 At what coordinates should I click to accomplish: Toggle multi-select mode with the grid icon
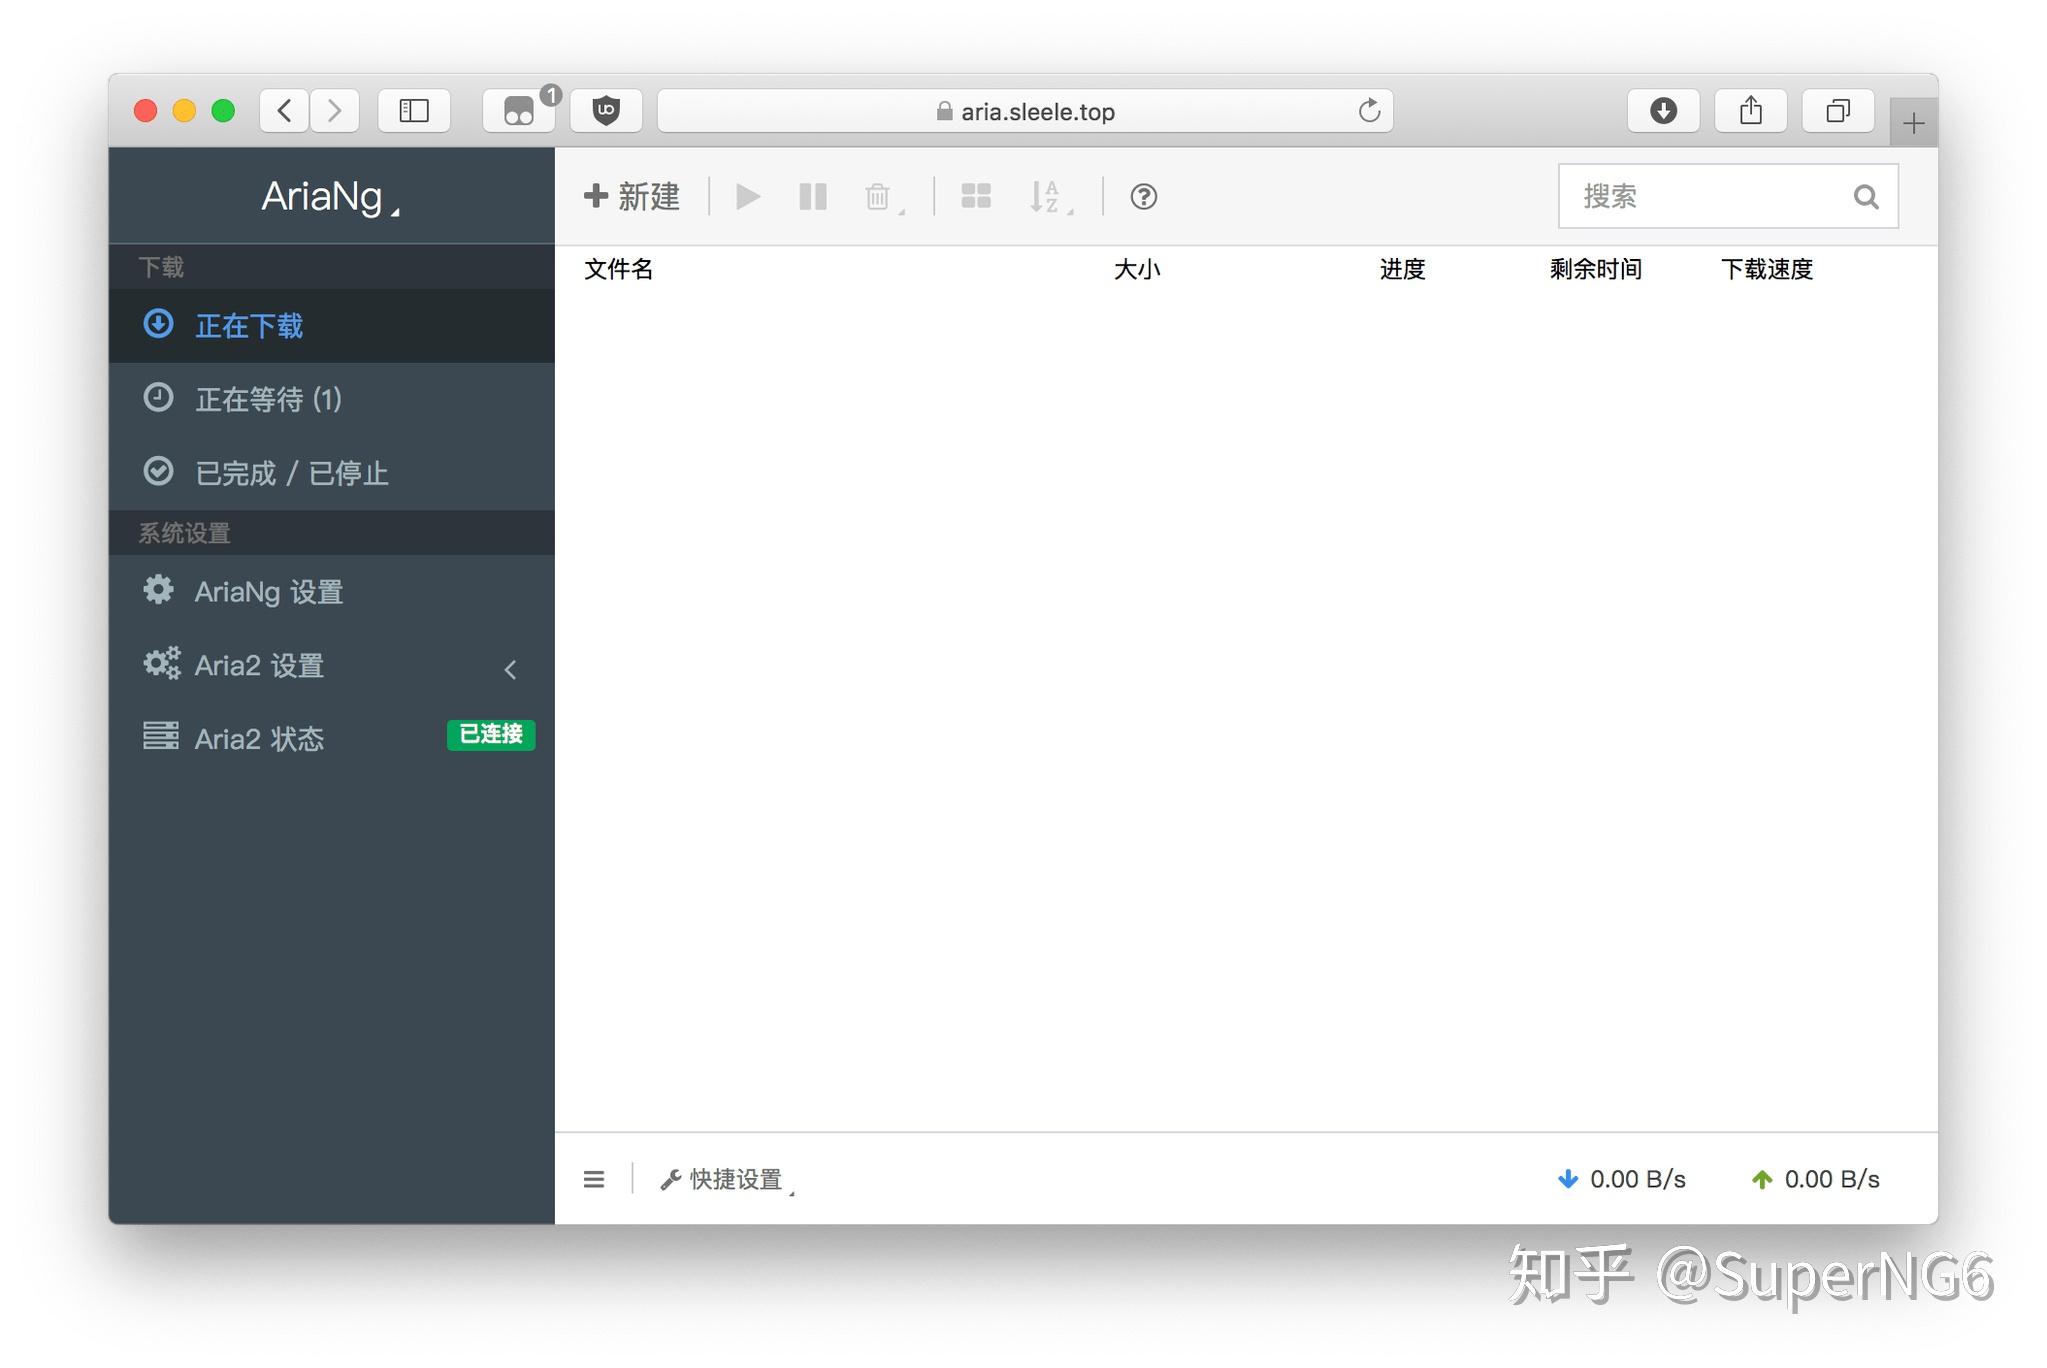976,196
